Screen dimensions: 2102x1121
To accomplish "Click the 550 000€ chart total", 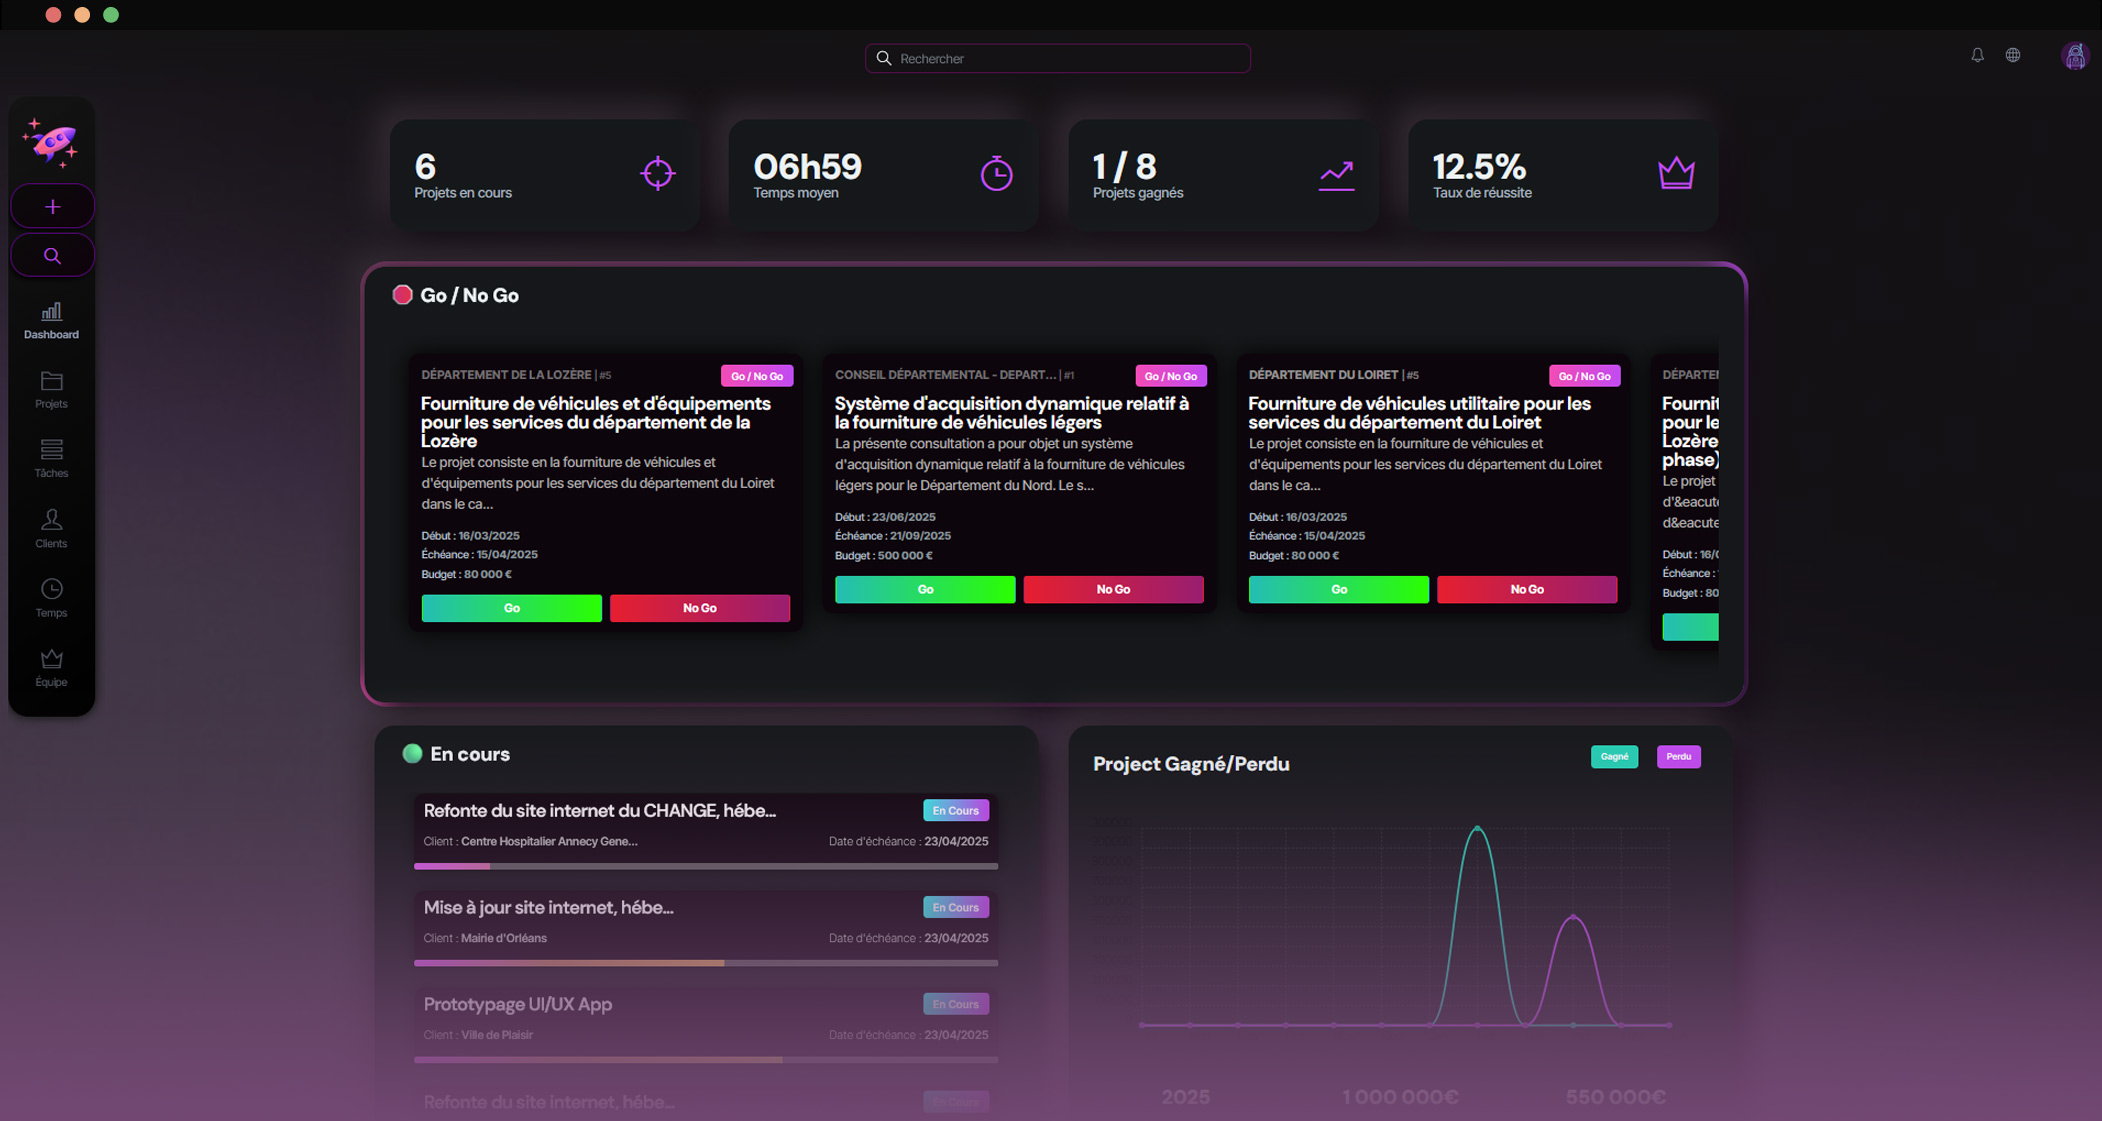I will tap(1615, 1097).
